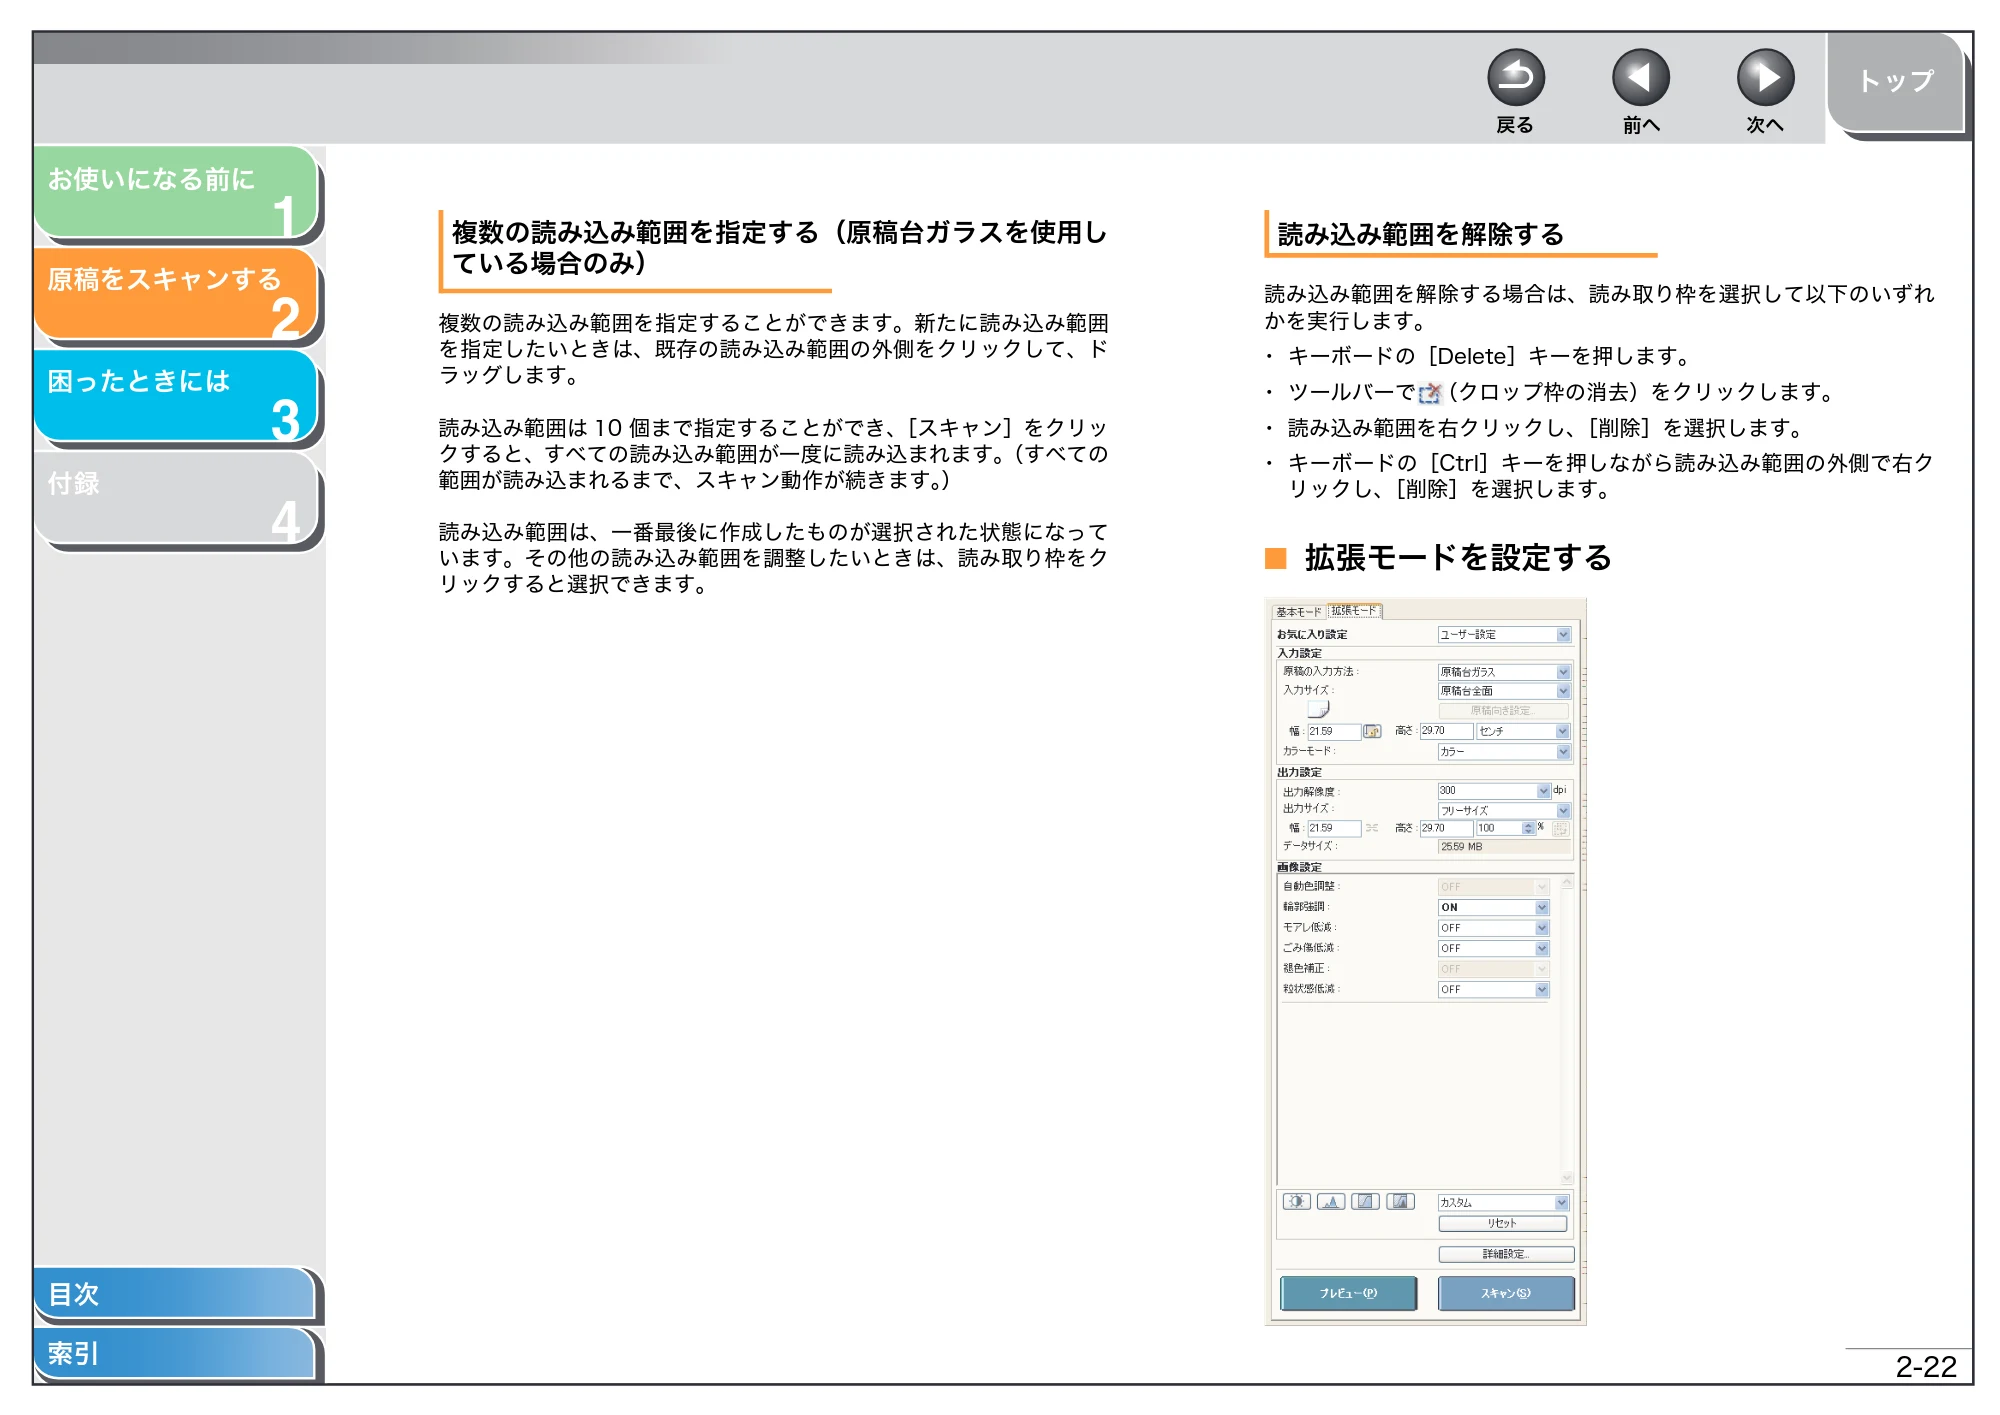Open the final review (fourth) tone icon
This screenshot has height=1415, width=2000.
(x=1400, y=1201)
